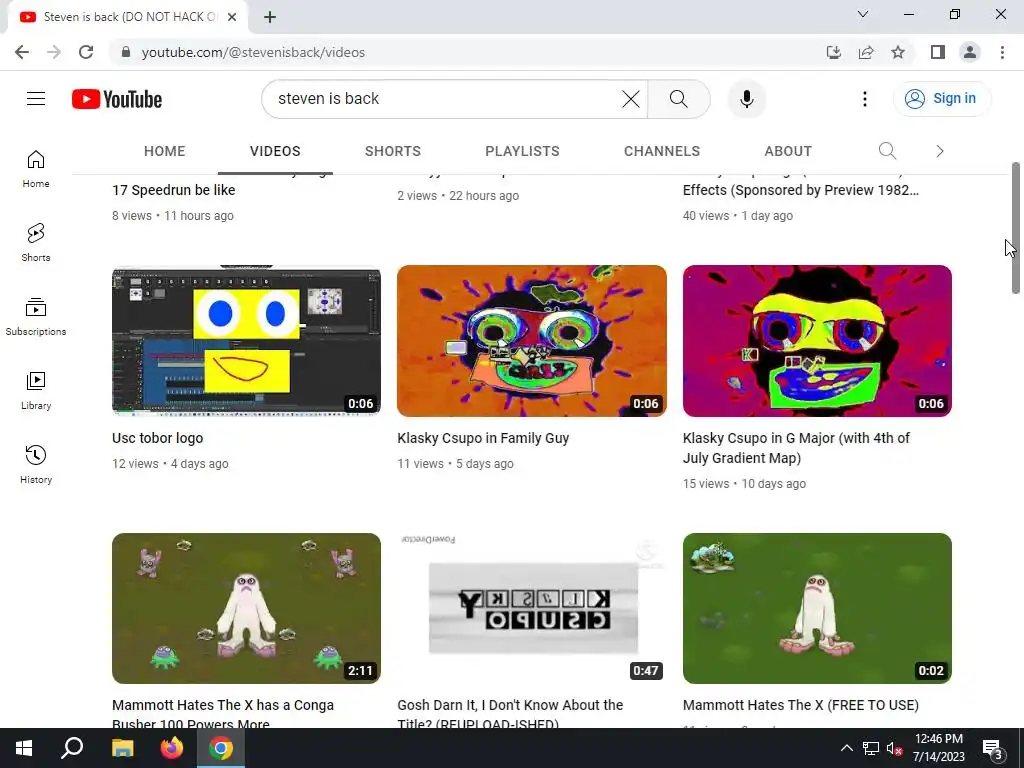
Task: Click the Sign in button
Action: point(942,99)
